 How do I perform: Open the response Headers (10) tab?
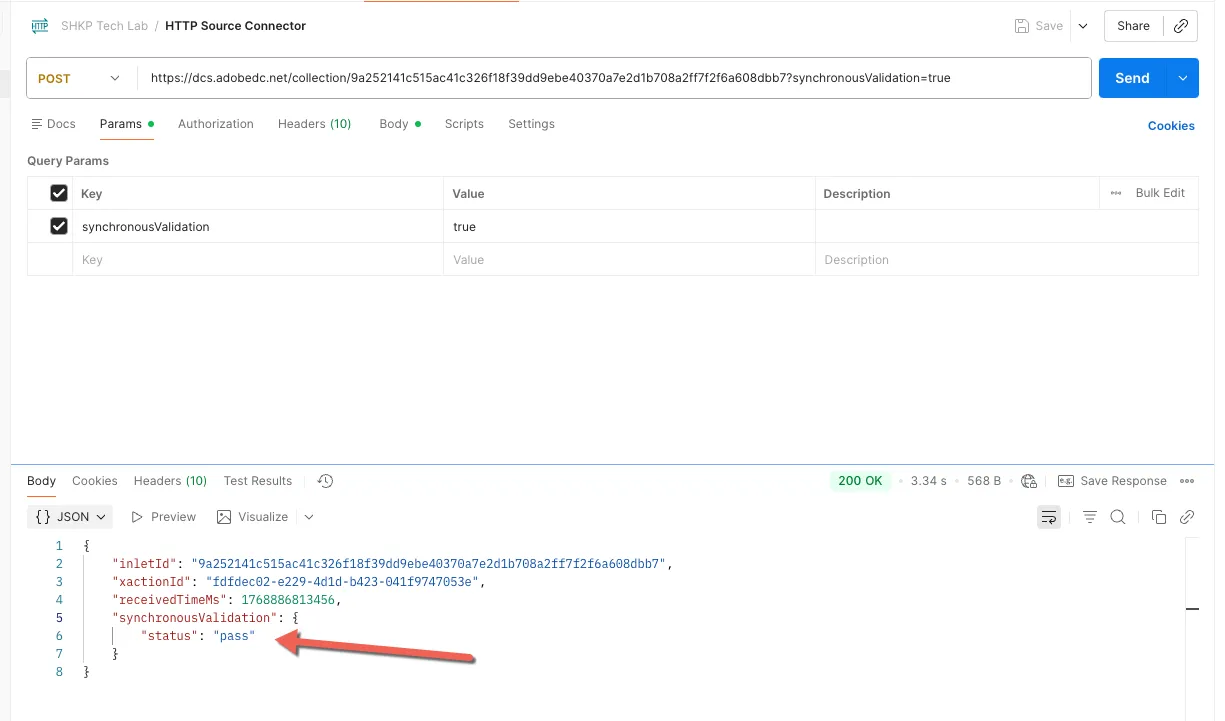(x=170, y=481)
